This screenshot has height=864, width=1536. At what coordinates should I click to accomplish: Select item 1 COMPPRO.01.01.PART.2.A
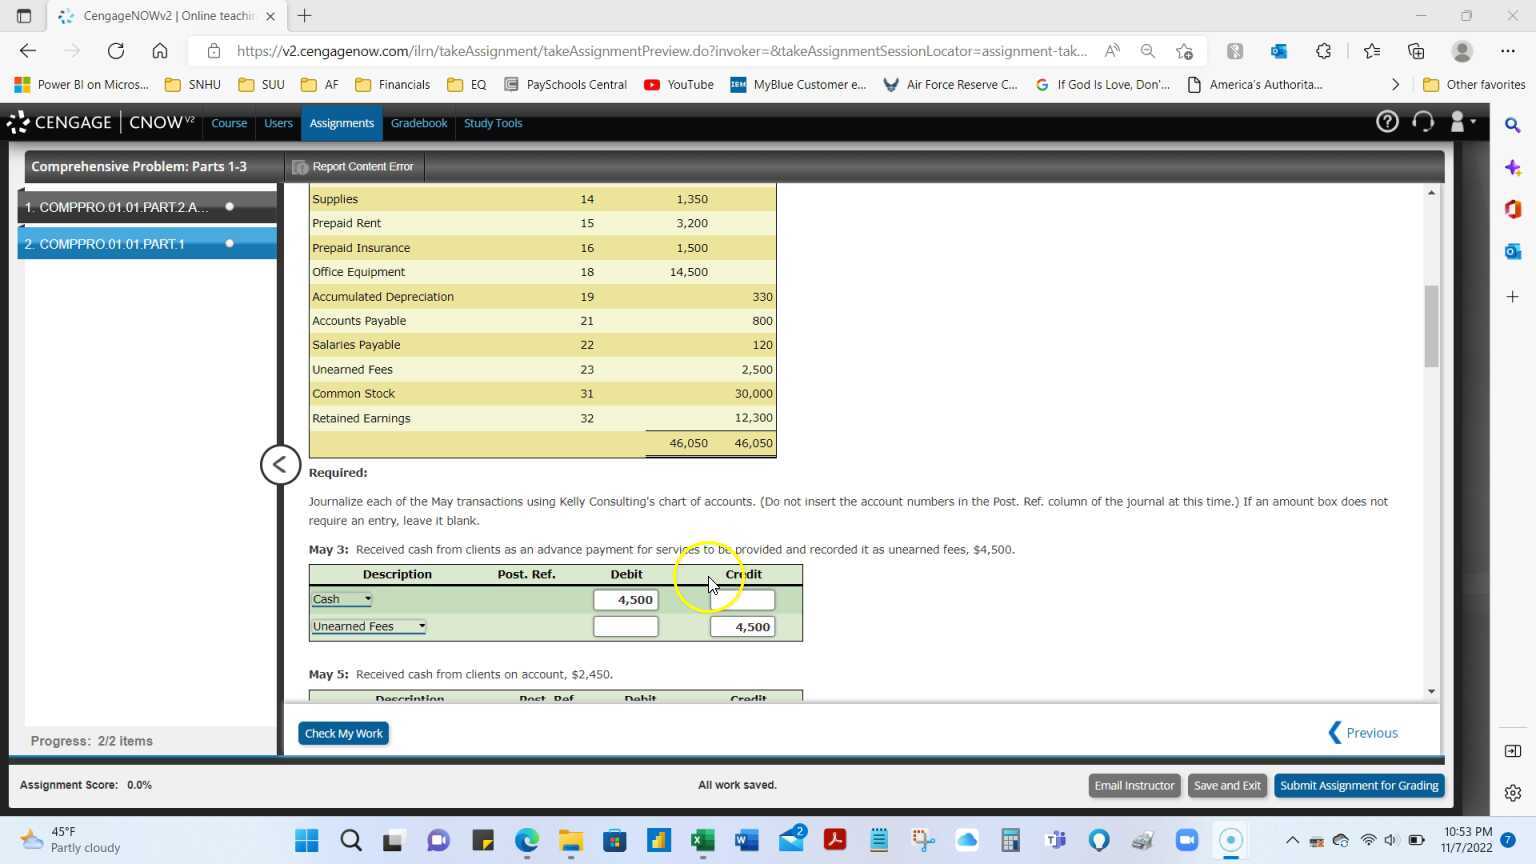pos(147,207)
